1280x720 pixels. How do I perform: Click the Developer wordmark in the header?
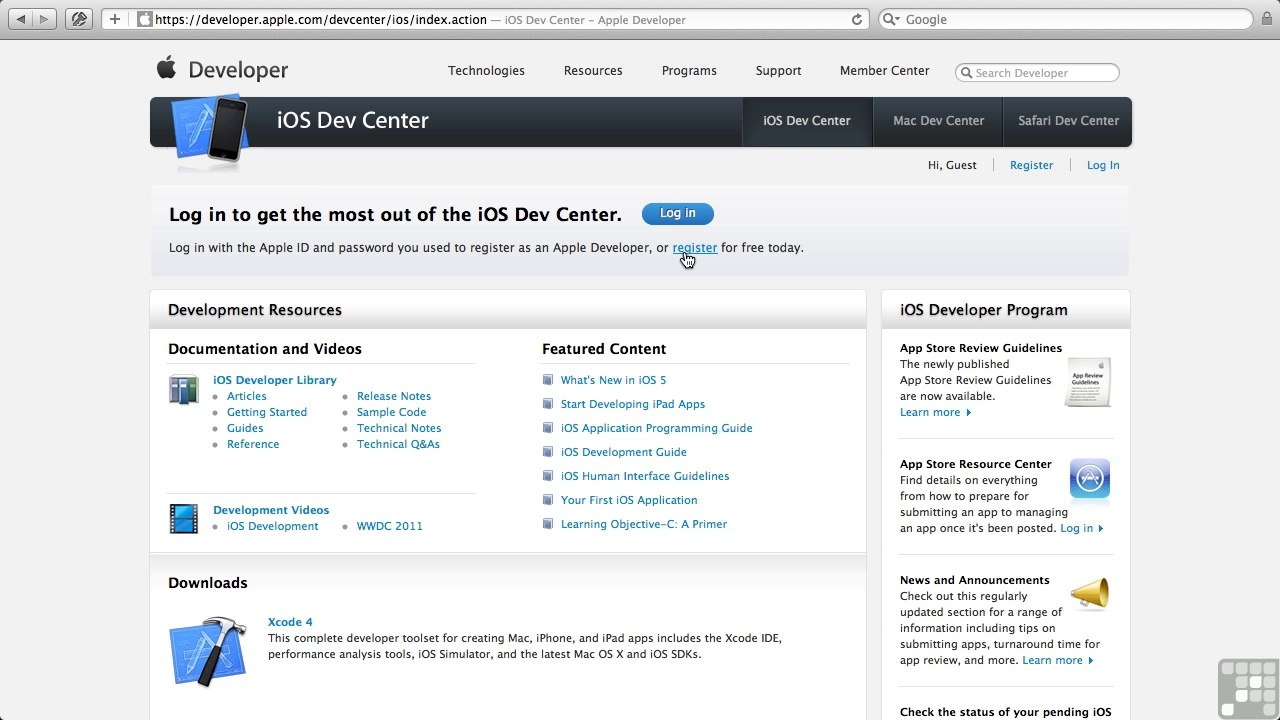[x=238, y=71]
